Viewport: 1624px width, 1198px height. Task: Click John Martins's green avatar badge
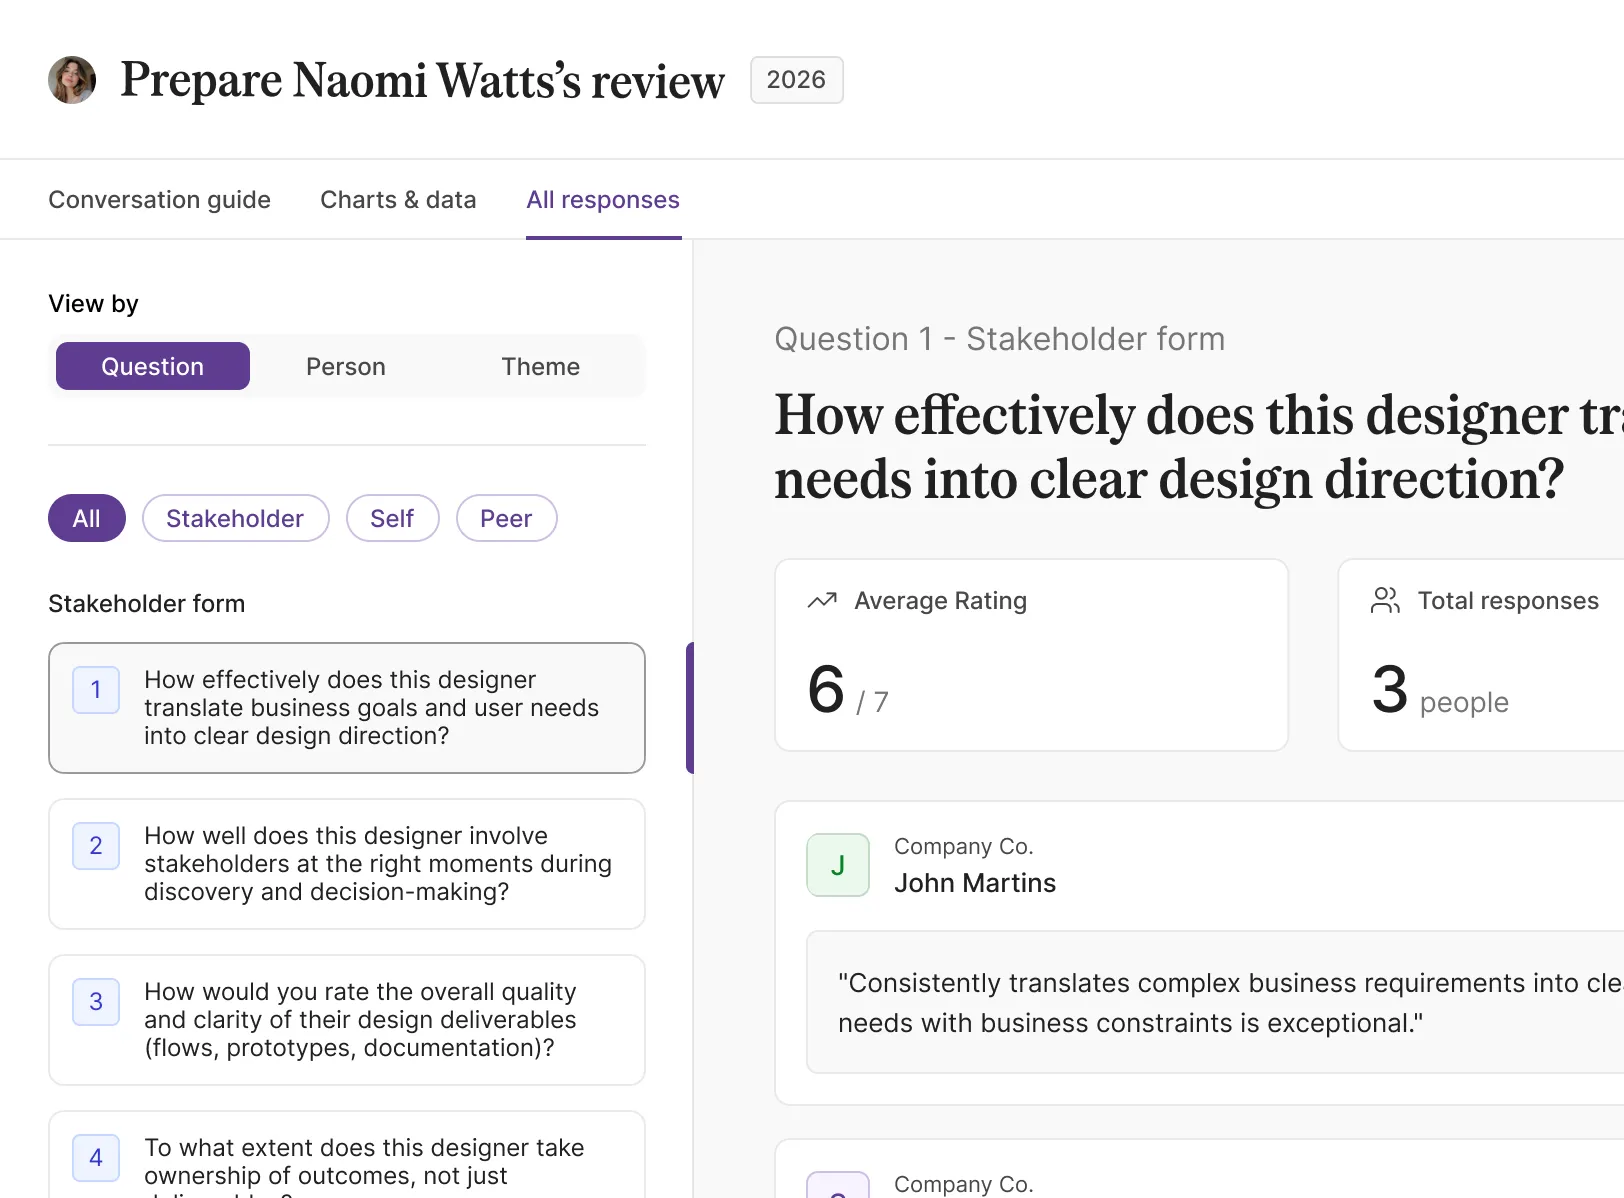(837, 865)
